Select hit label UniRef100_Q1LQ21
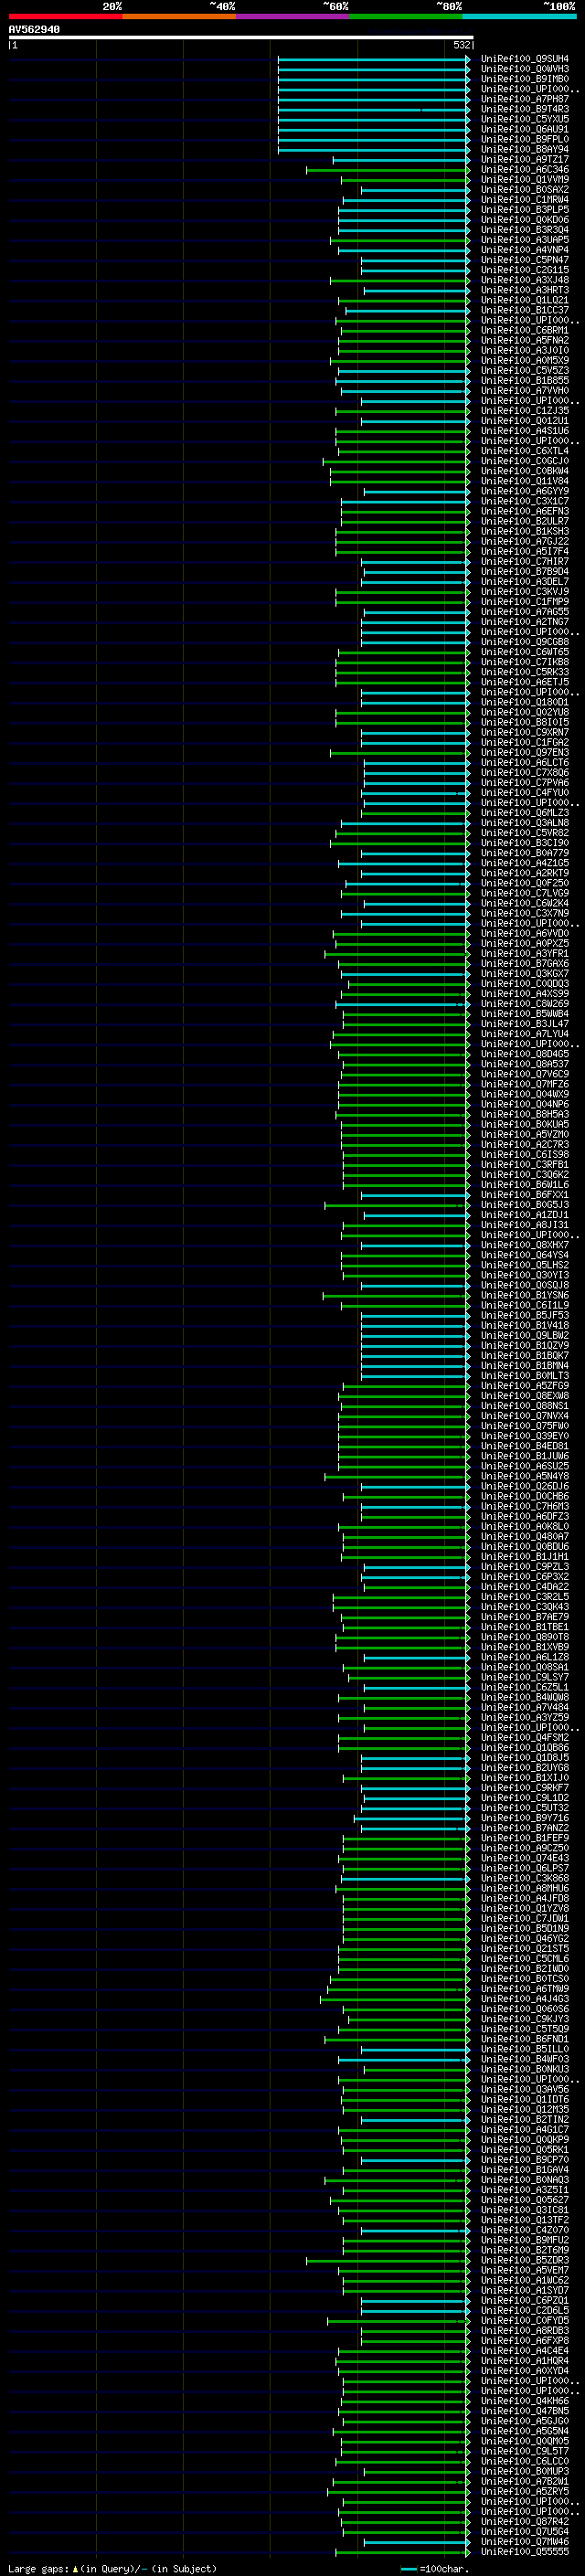This screenshot has width=585, height=2576. point(525,300)
